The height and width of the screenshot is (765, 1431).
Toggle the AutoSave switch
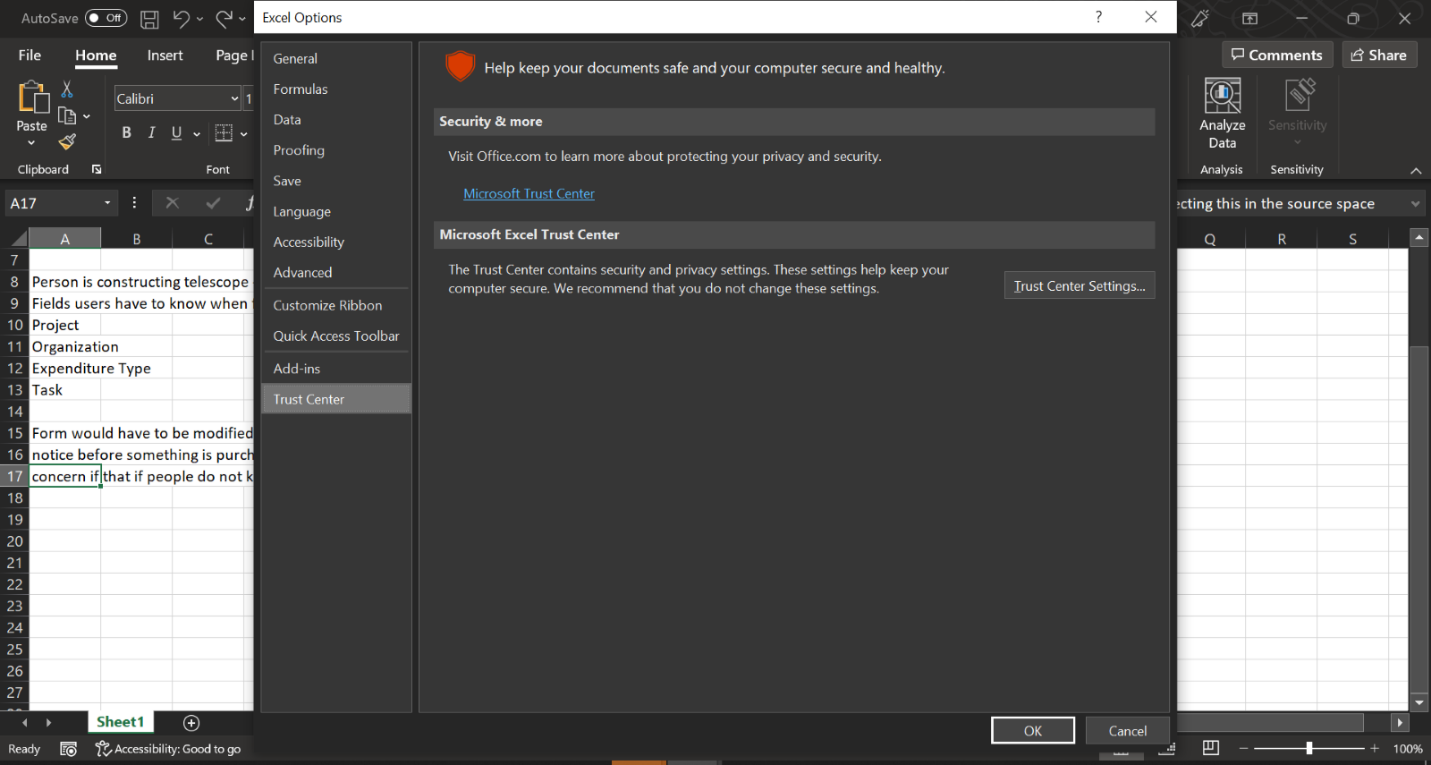click(x=105, y=18)
